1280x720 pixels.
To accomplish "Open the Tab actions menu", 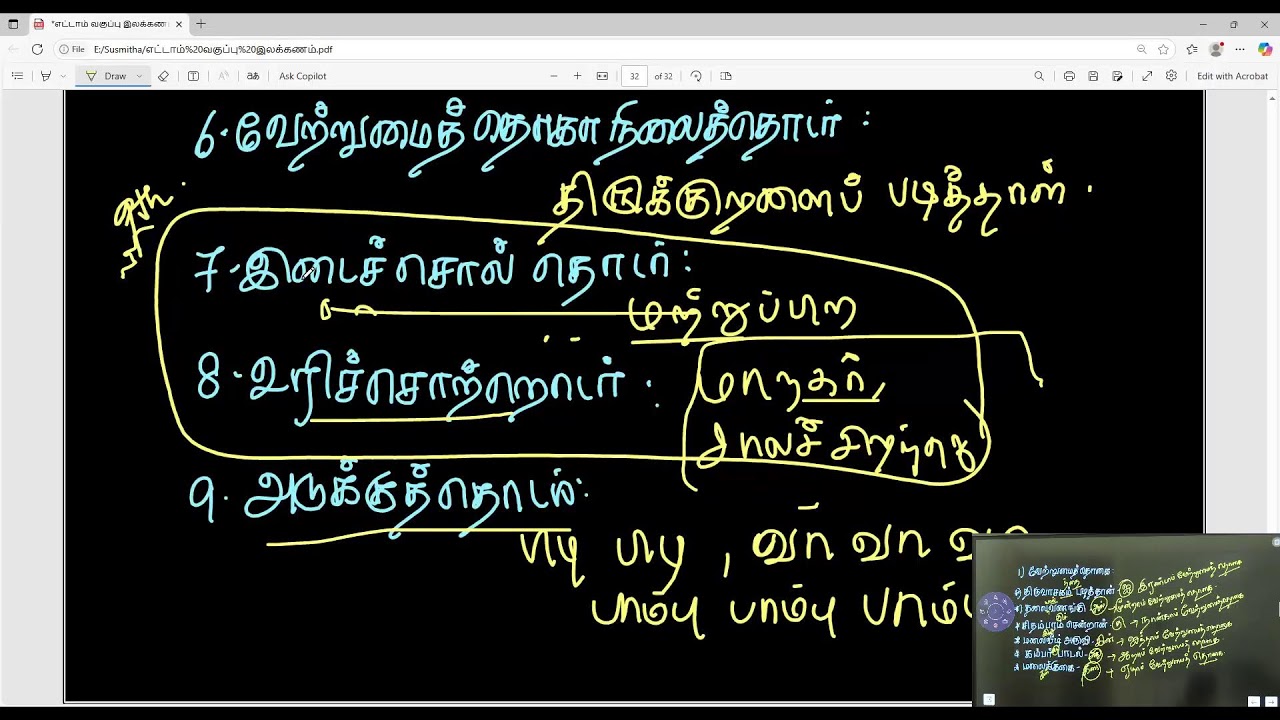I will point(13,24).
